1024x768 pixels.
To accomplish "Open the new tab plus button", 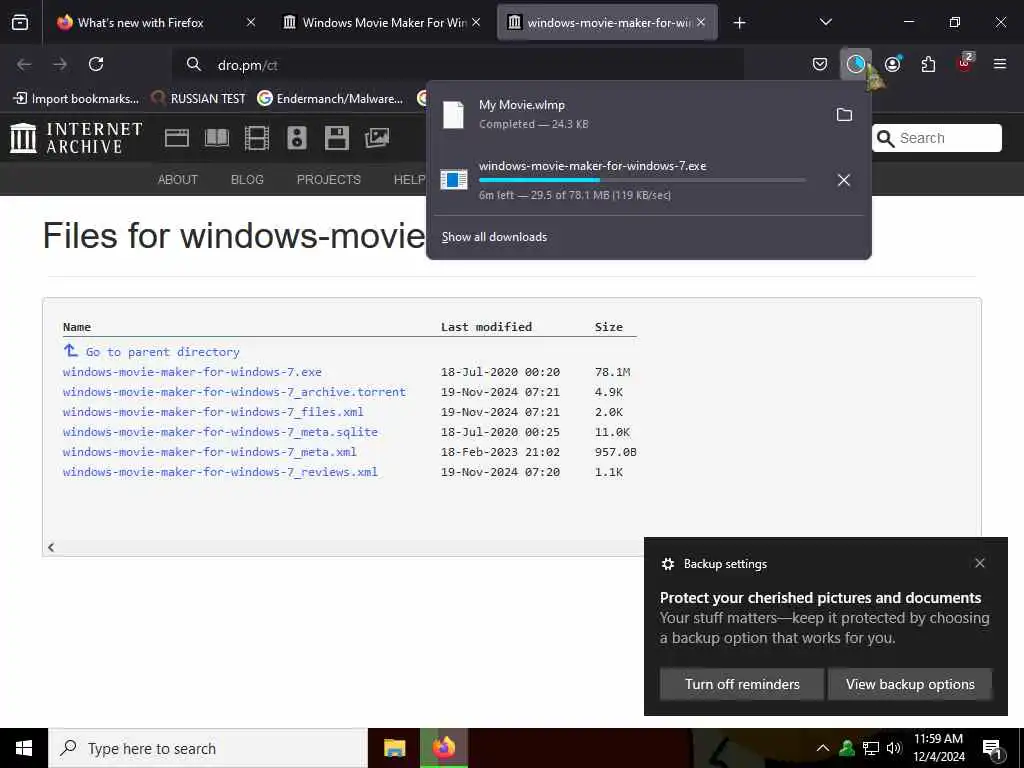I will click(x=739, y=23).
